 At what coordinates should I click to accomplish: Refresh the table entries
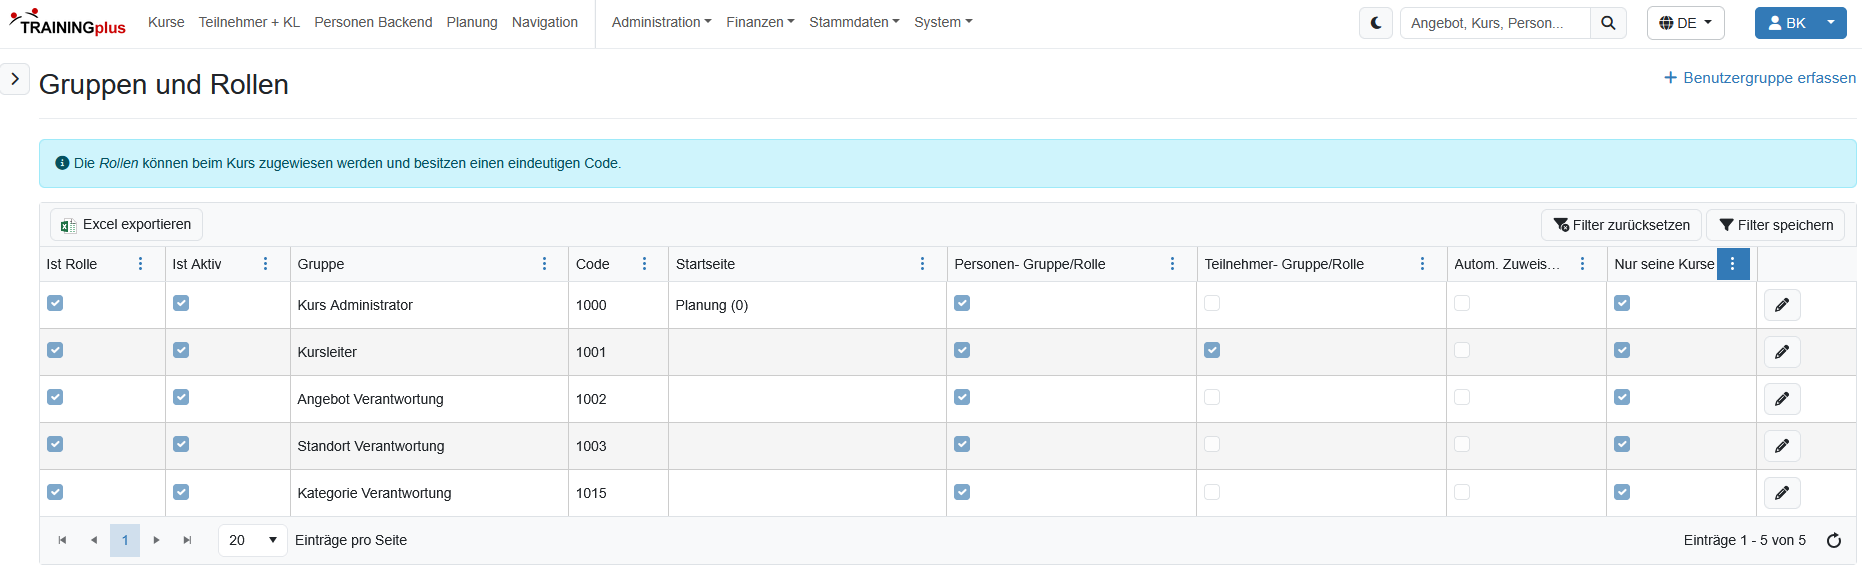[x=1834, y=540]
